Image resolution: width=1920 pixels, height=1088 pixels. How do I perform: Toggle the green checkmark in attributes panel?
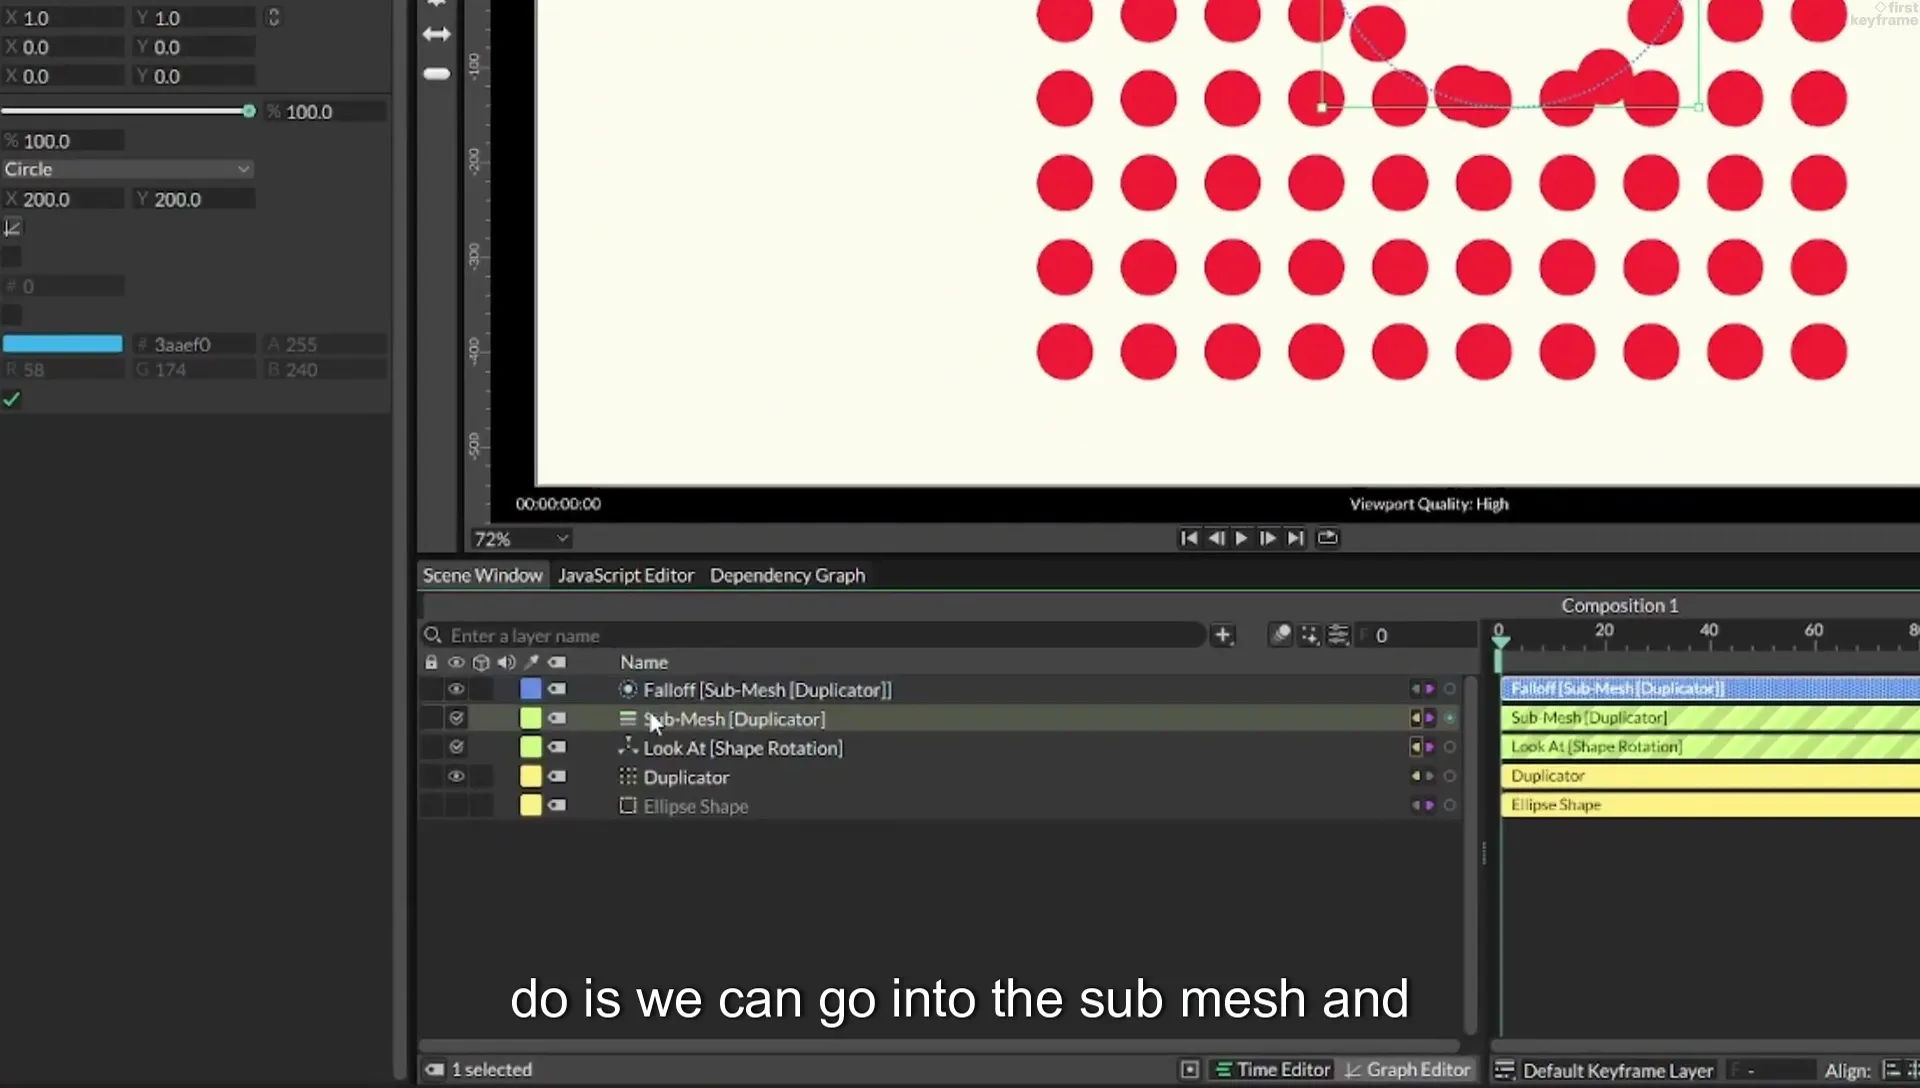click(x=12, y=399)
